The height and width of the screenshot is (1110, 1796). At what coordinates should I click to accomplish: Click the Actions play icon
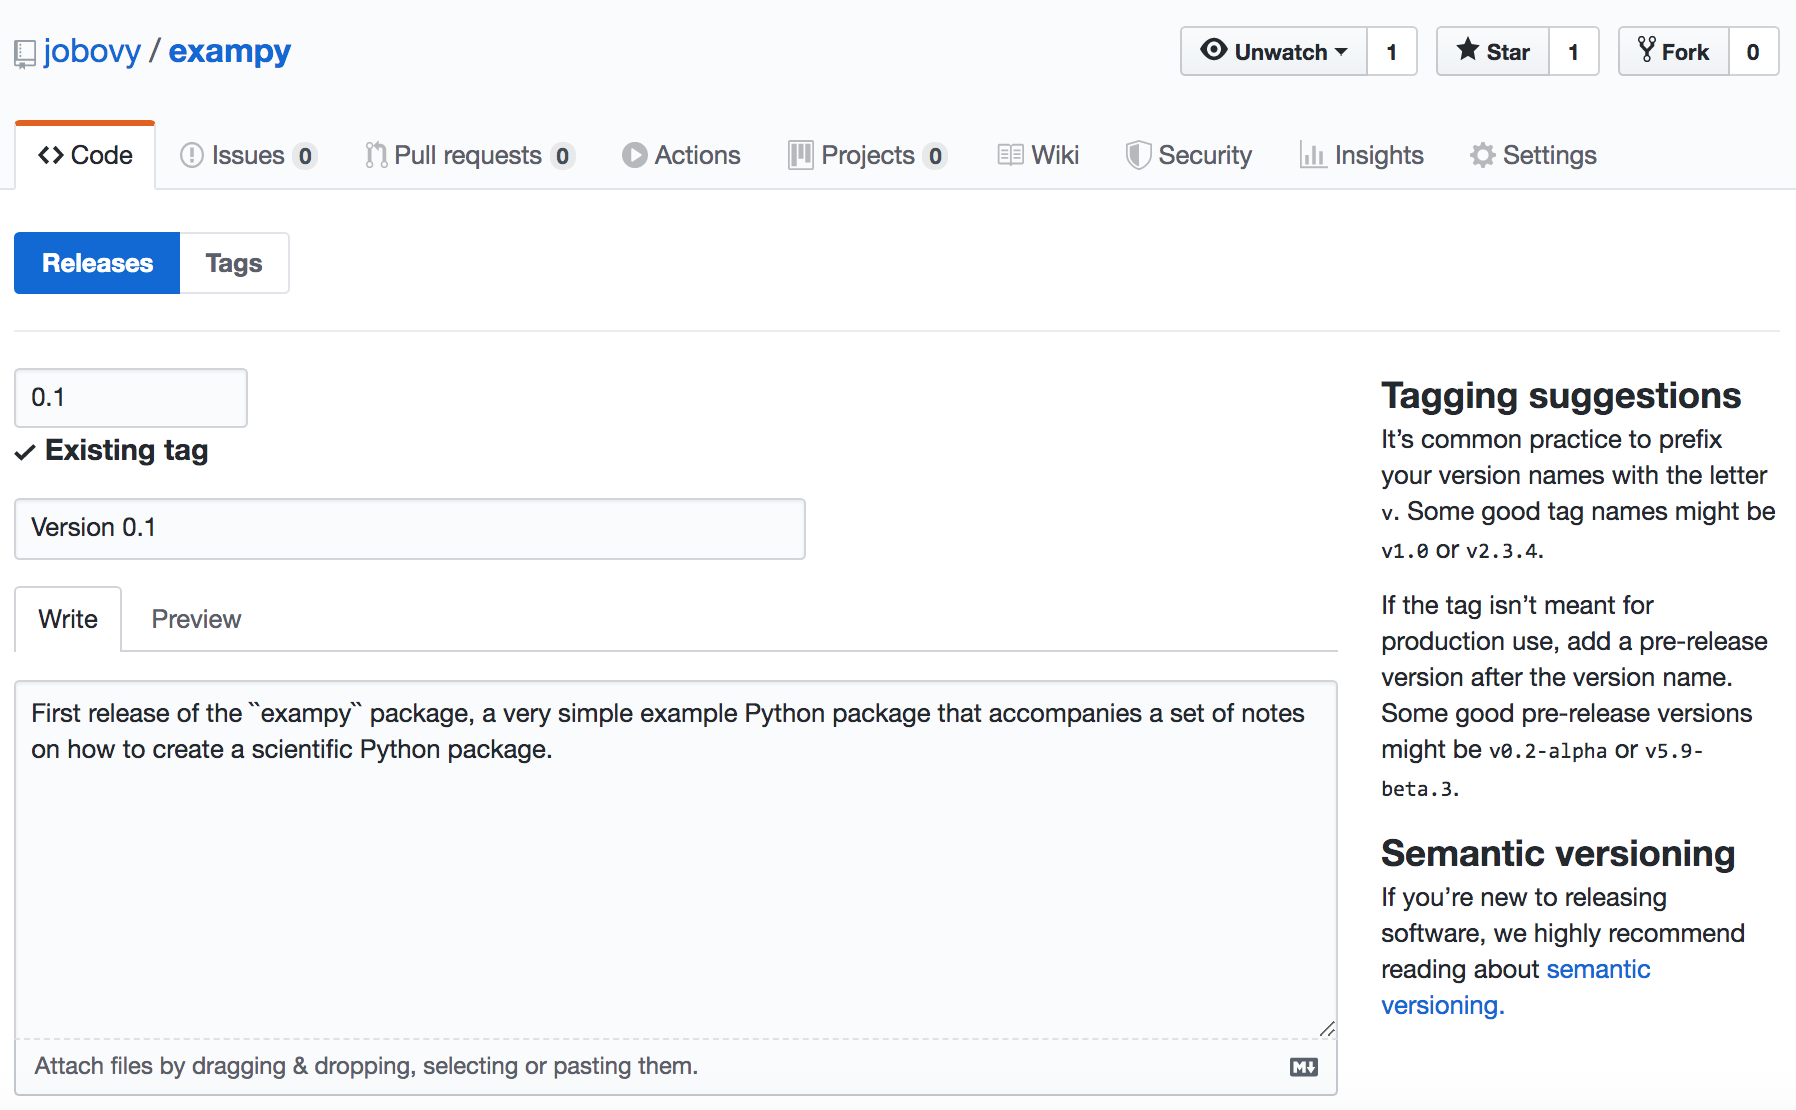coord(634,155)
